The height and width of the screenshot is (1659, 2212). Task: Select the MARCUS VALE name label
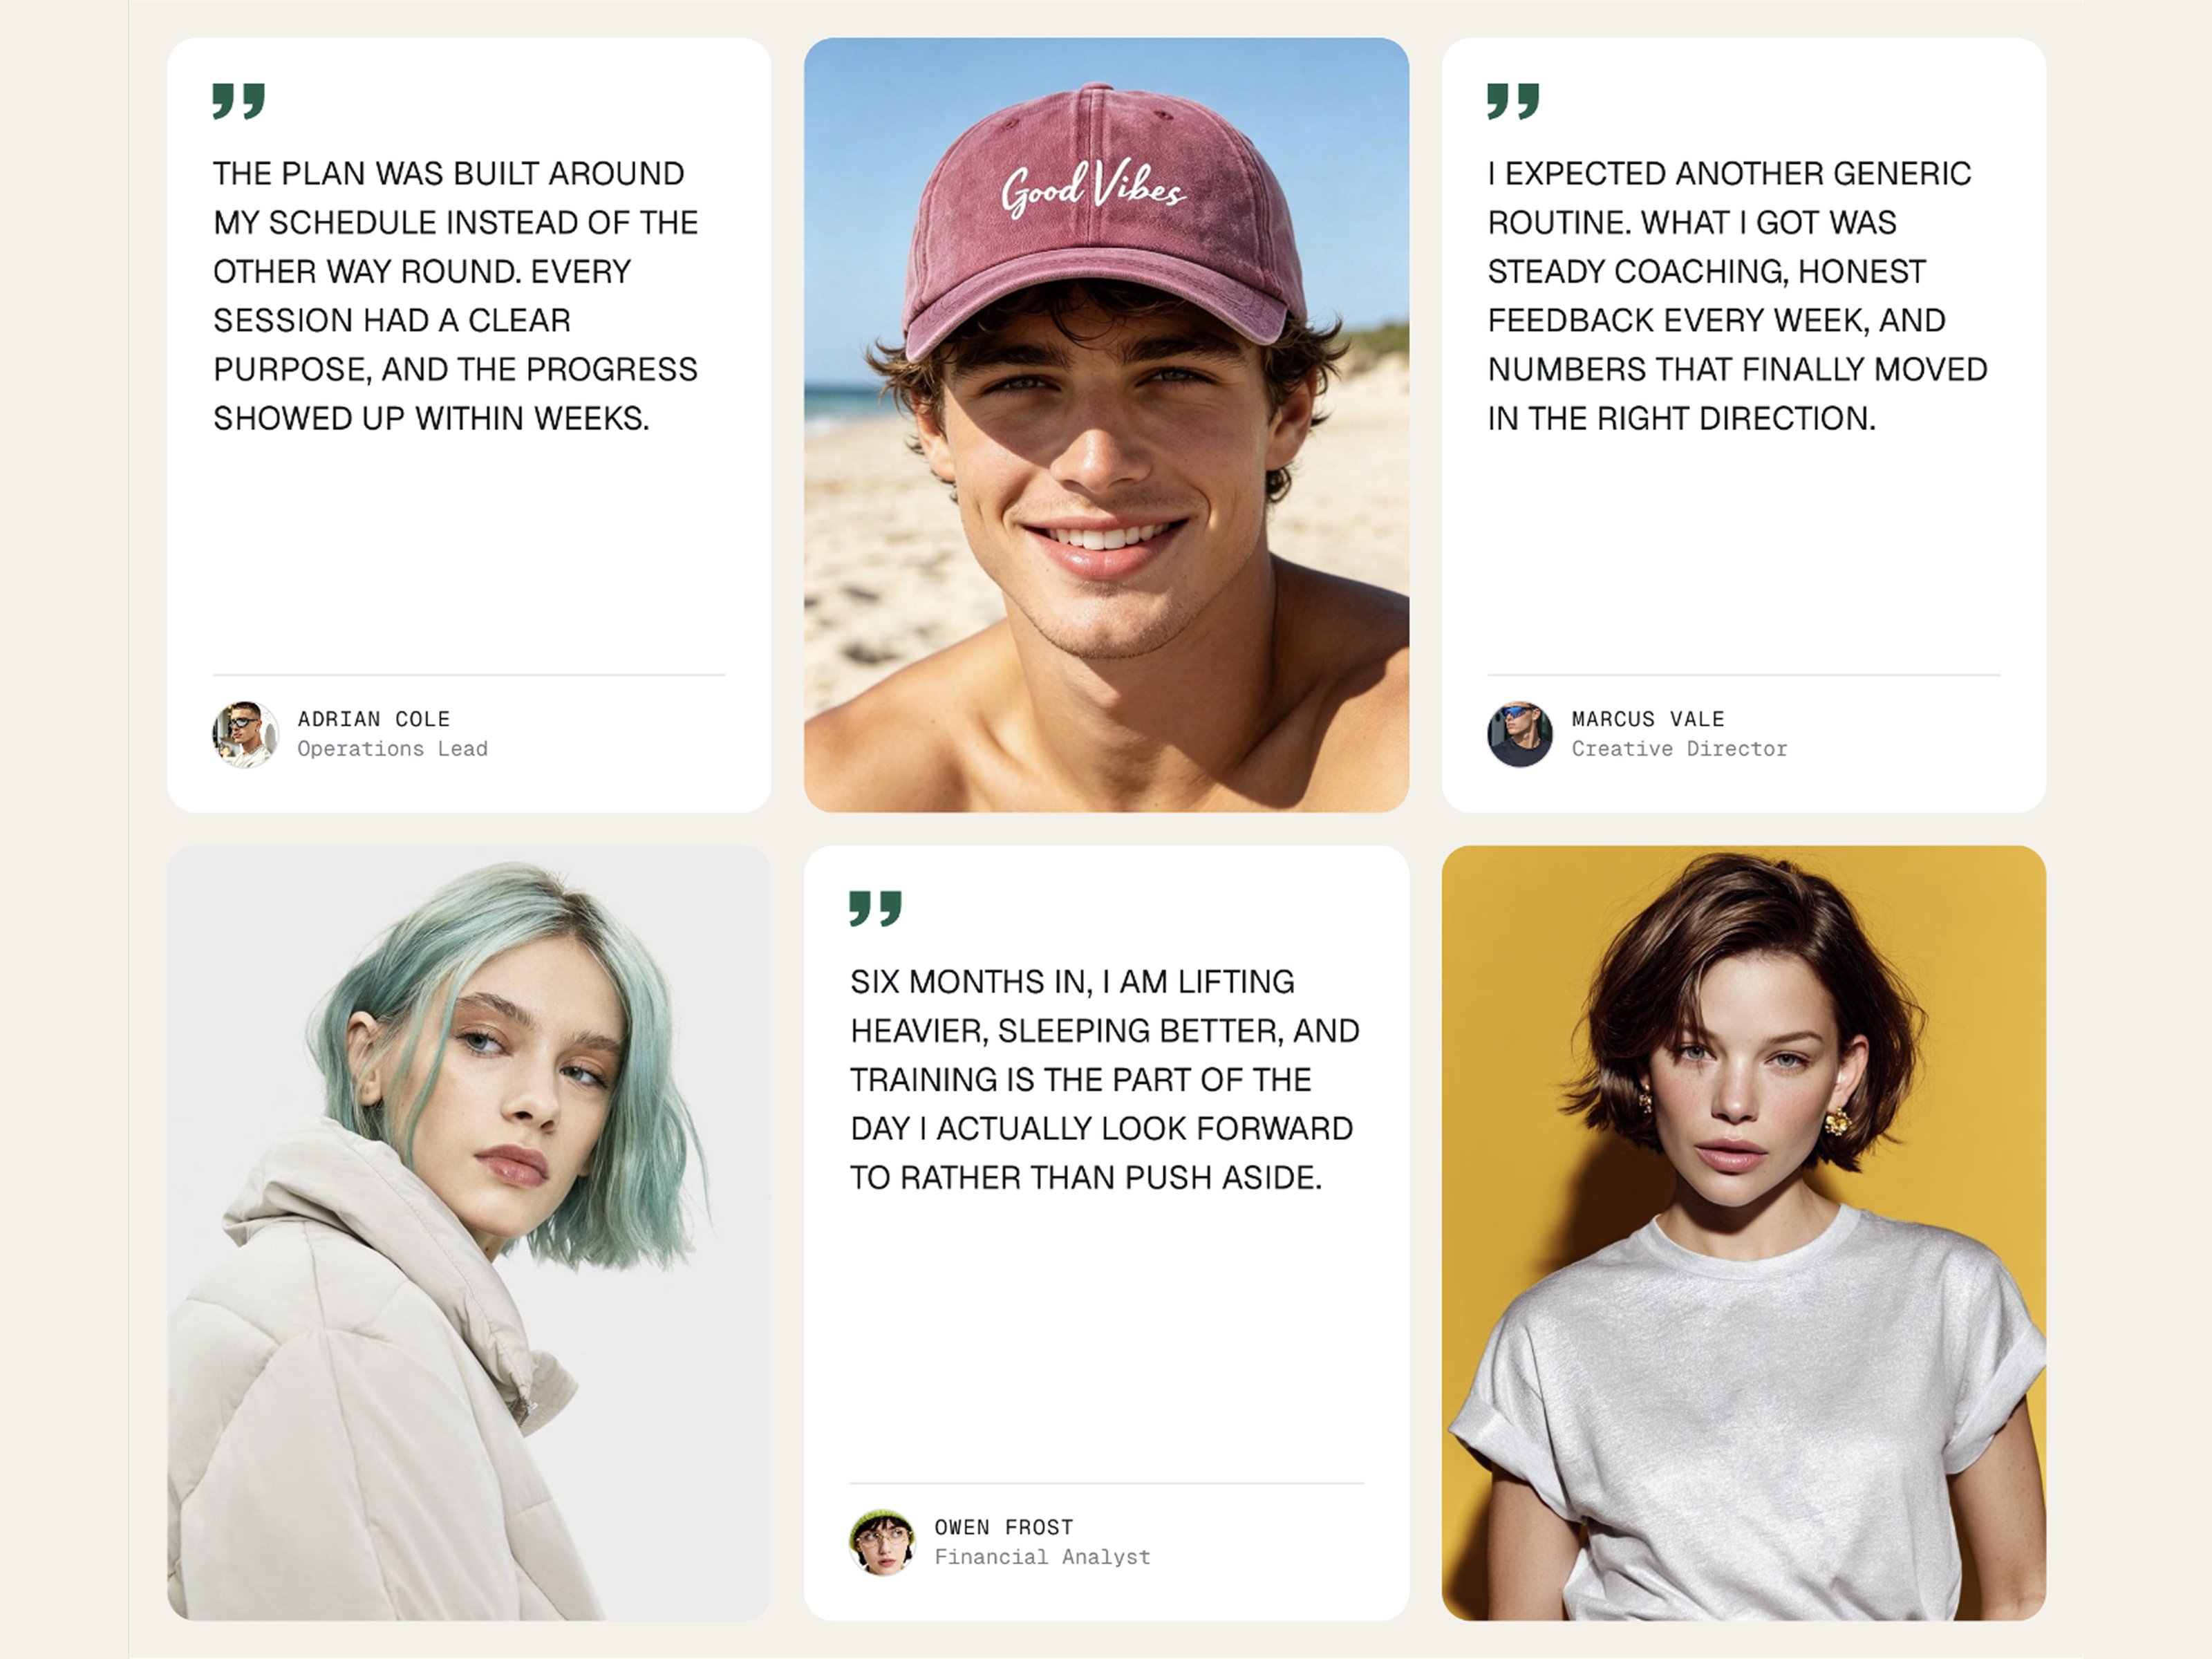[x=1648, y=719]
